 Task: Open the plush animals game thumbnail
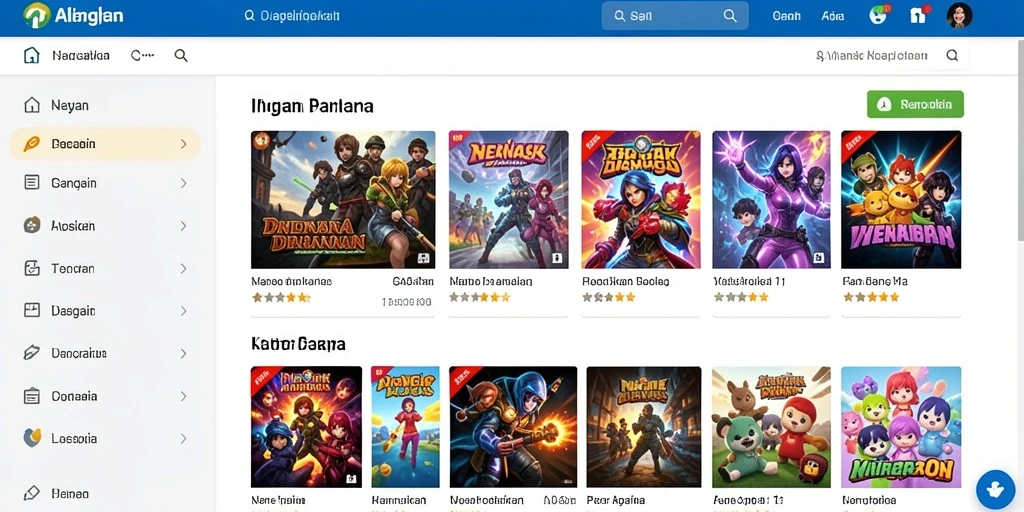pyautogui.click(x=771, y=427)
